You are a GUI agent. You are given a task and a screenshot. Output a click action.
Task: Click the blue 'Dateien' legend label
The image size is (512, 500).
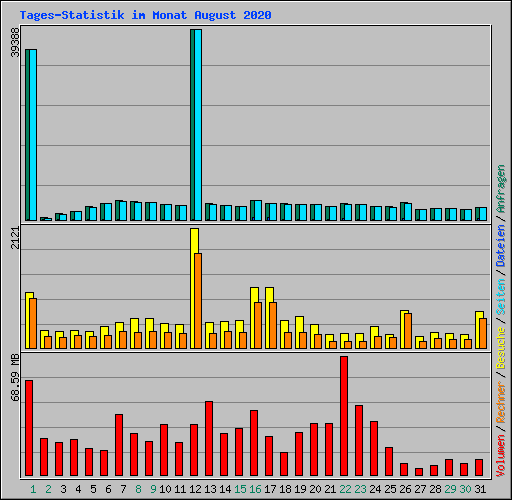click(x=501, y=246)
